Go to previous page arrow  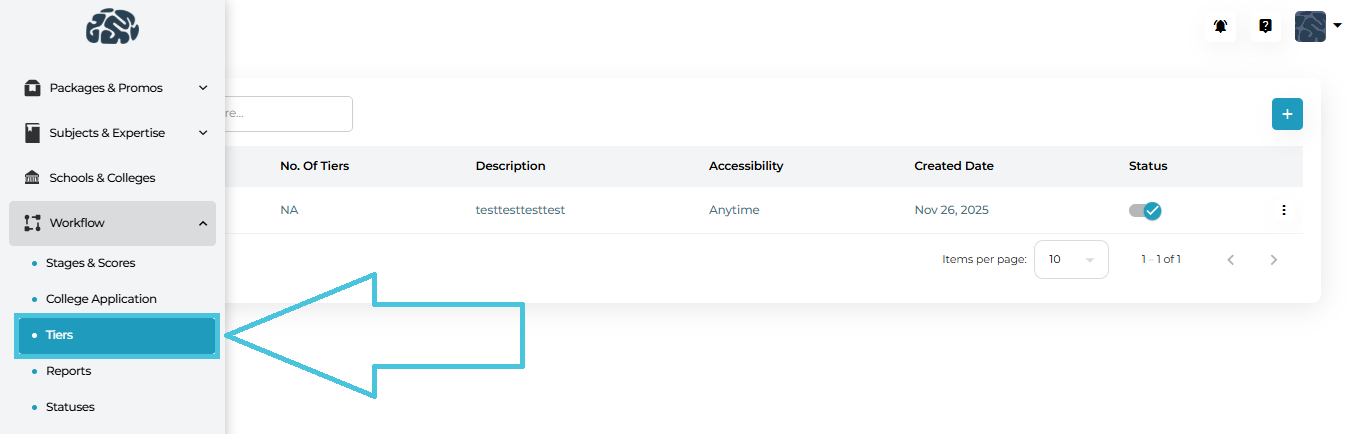1230,260
